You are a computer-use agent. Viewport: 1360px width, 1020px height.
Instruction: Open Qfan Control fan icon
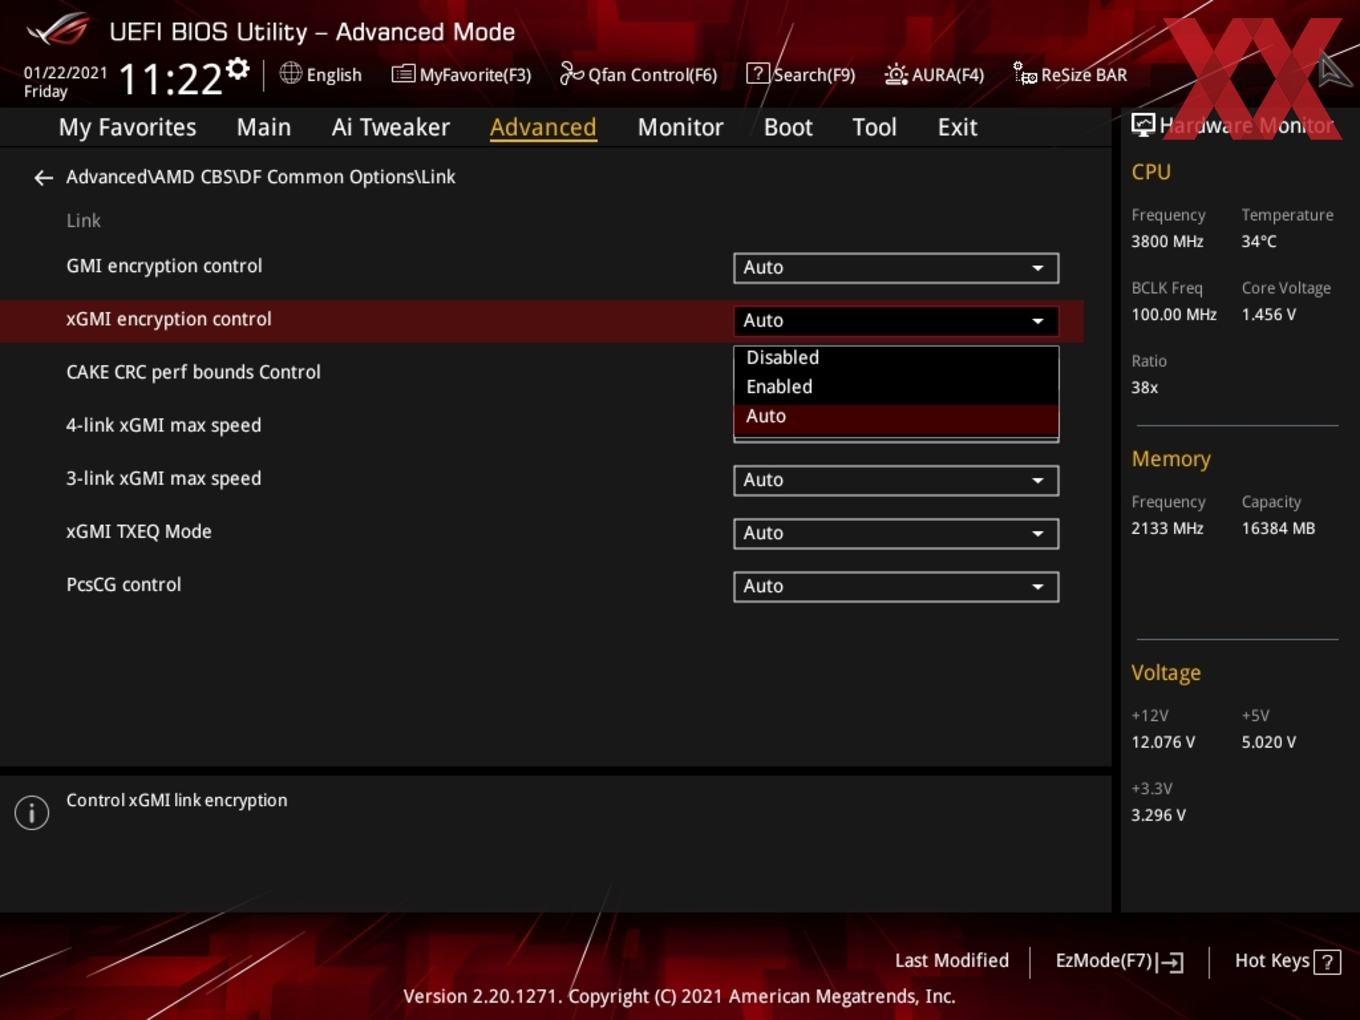(571, 73)
